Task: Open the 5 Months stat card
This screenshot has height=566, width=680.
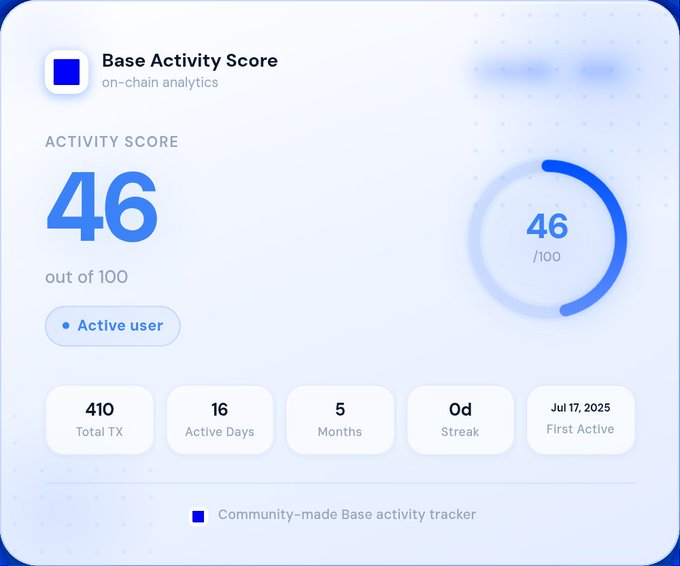Action: 340,420
